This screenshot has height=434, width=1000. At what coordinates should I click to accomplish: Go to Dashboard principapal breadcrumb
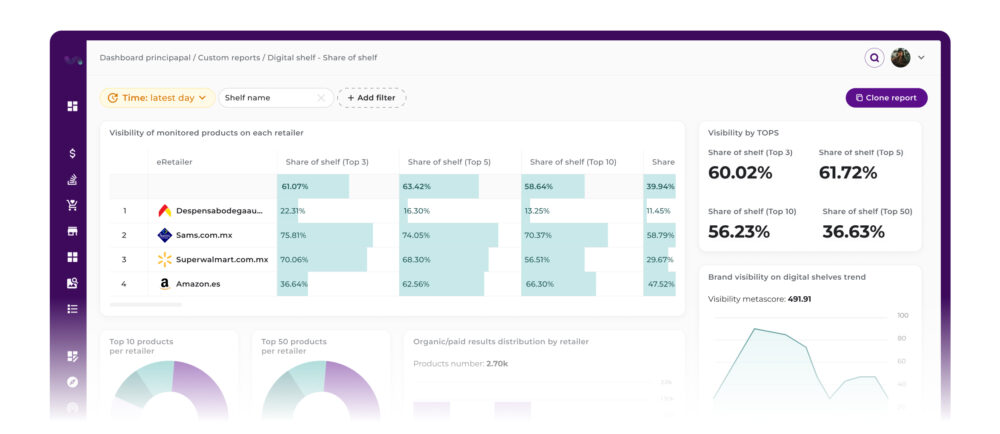(145, 57)
